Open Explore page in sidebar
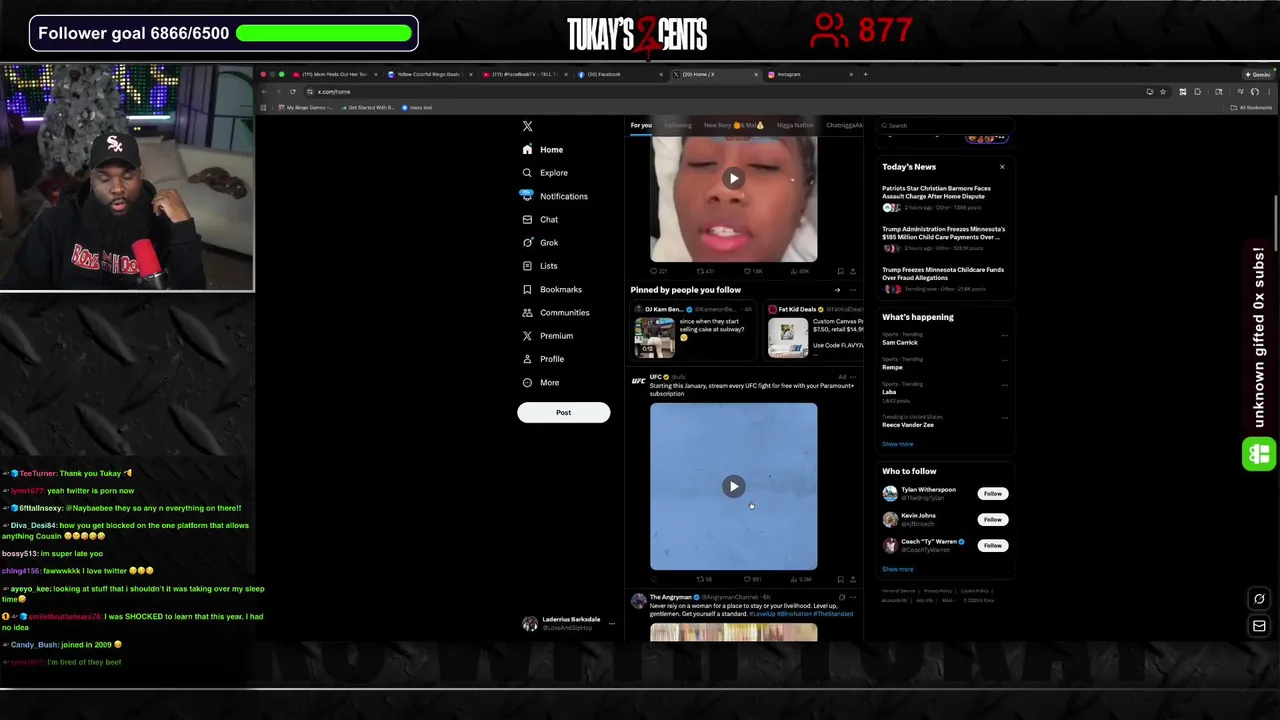Screen dimensions: 1280x720 tap(545, 173)
